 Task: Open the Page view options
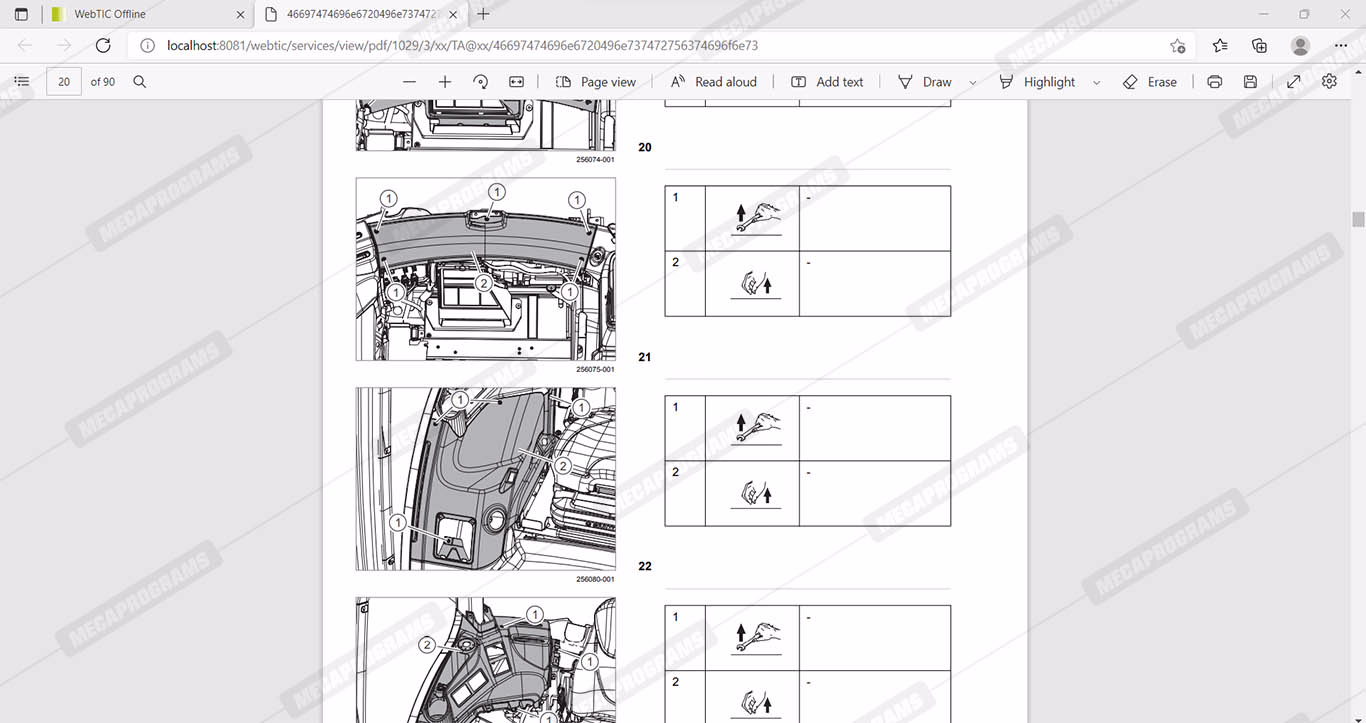coord(596,82)
